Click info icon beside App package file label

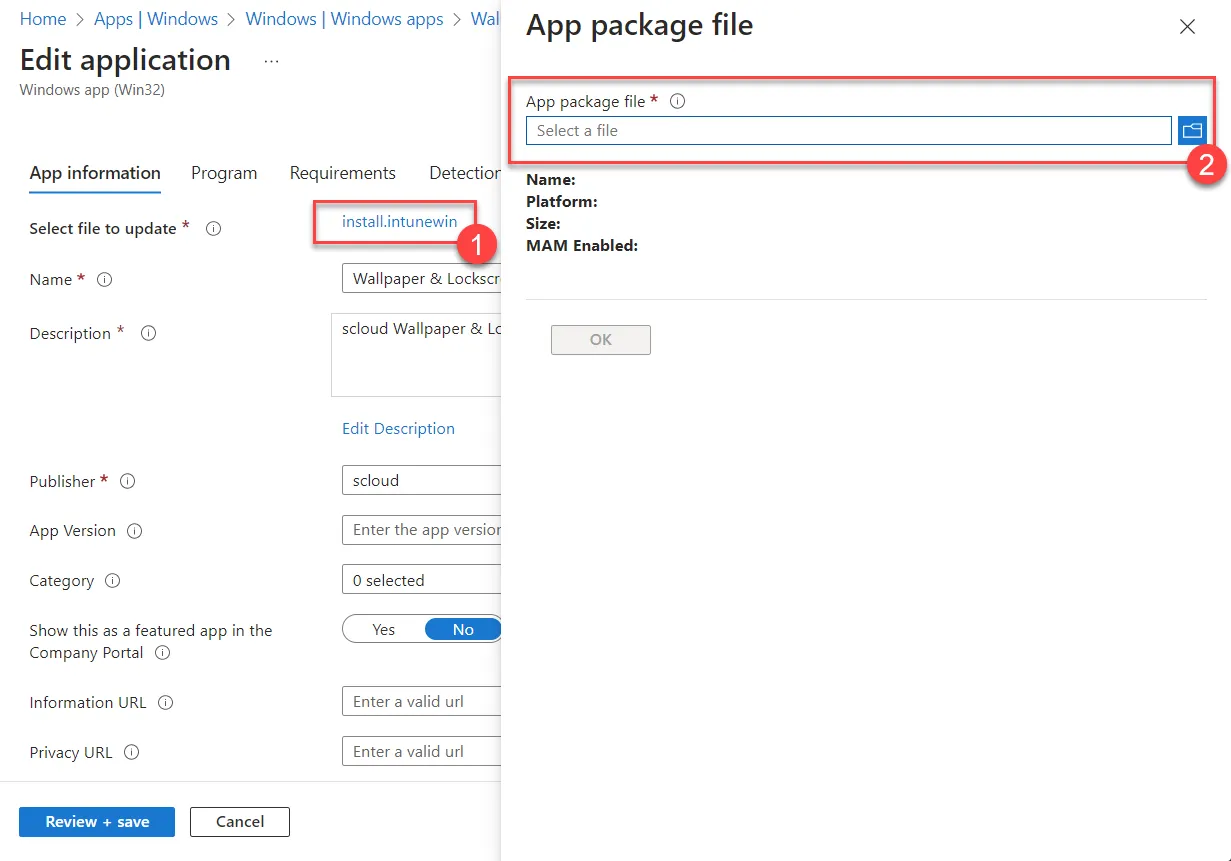677,101
